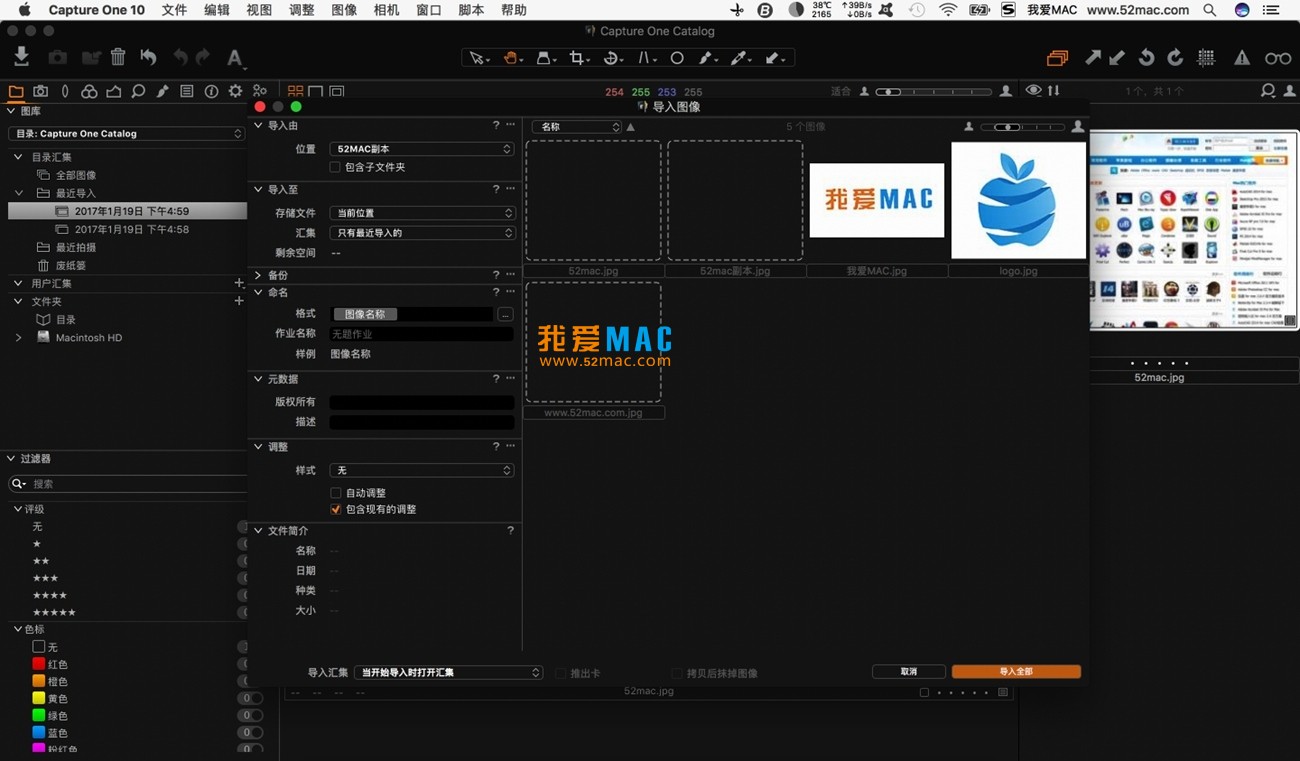Click the Reset adjustments arrow icon
Image resolution: width=1300 pixels, height=761 pixels.
point(148,57)
